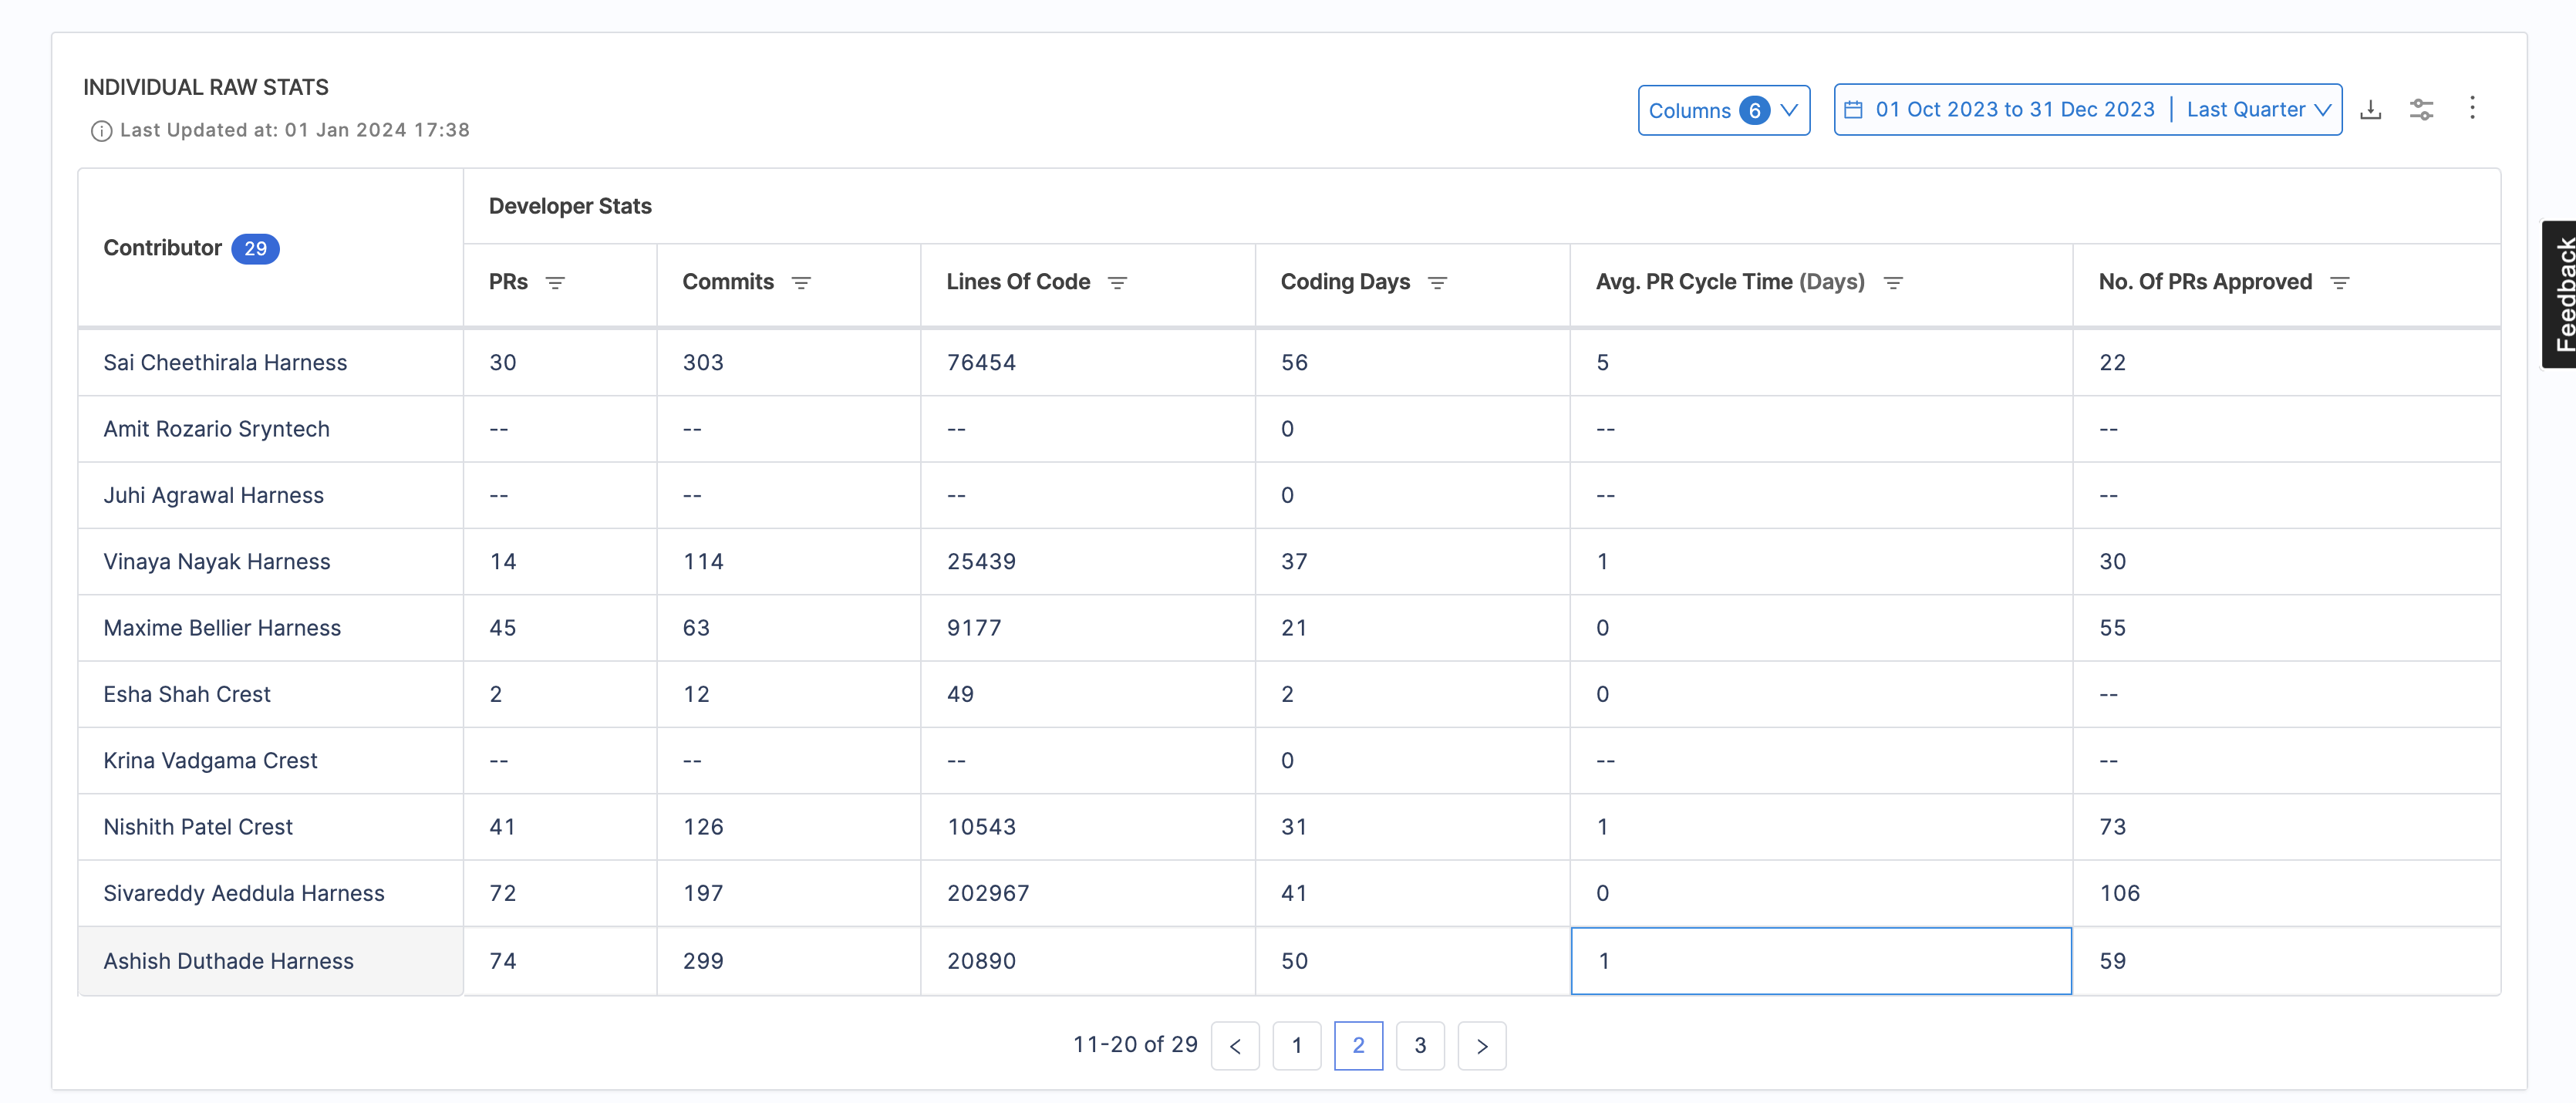Image resolution: width=2576 pixels, height=1103 pixels.
Task: Expand the Columns dropdown
Action: [x=1723, y=110]
